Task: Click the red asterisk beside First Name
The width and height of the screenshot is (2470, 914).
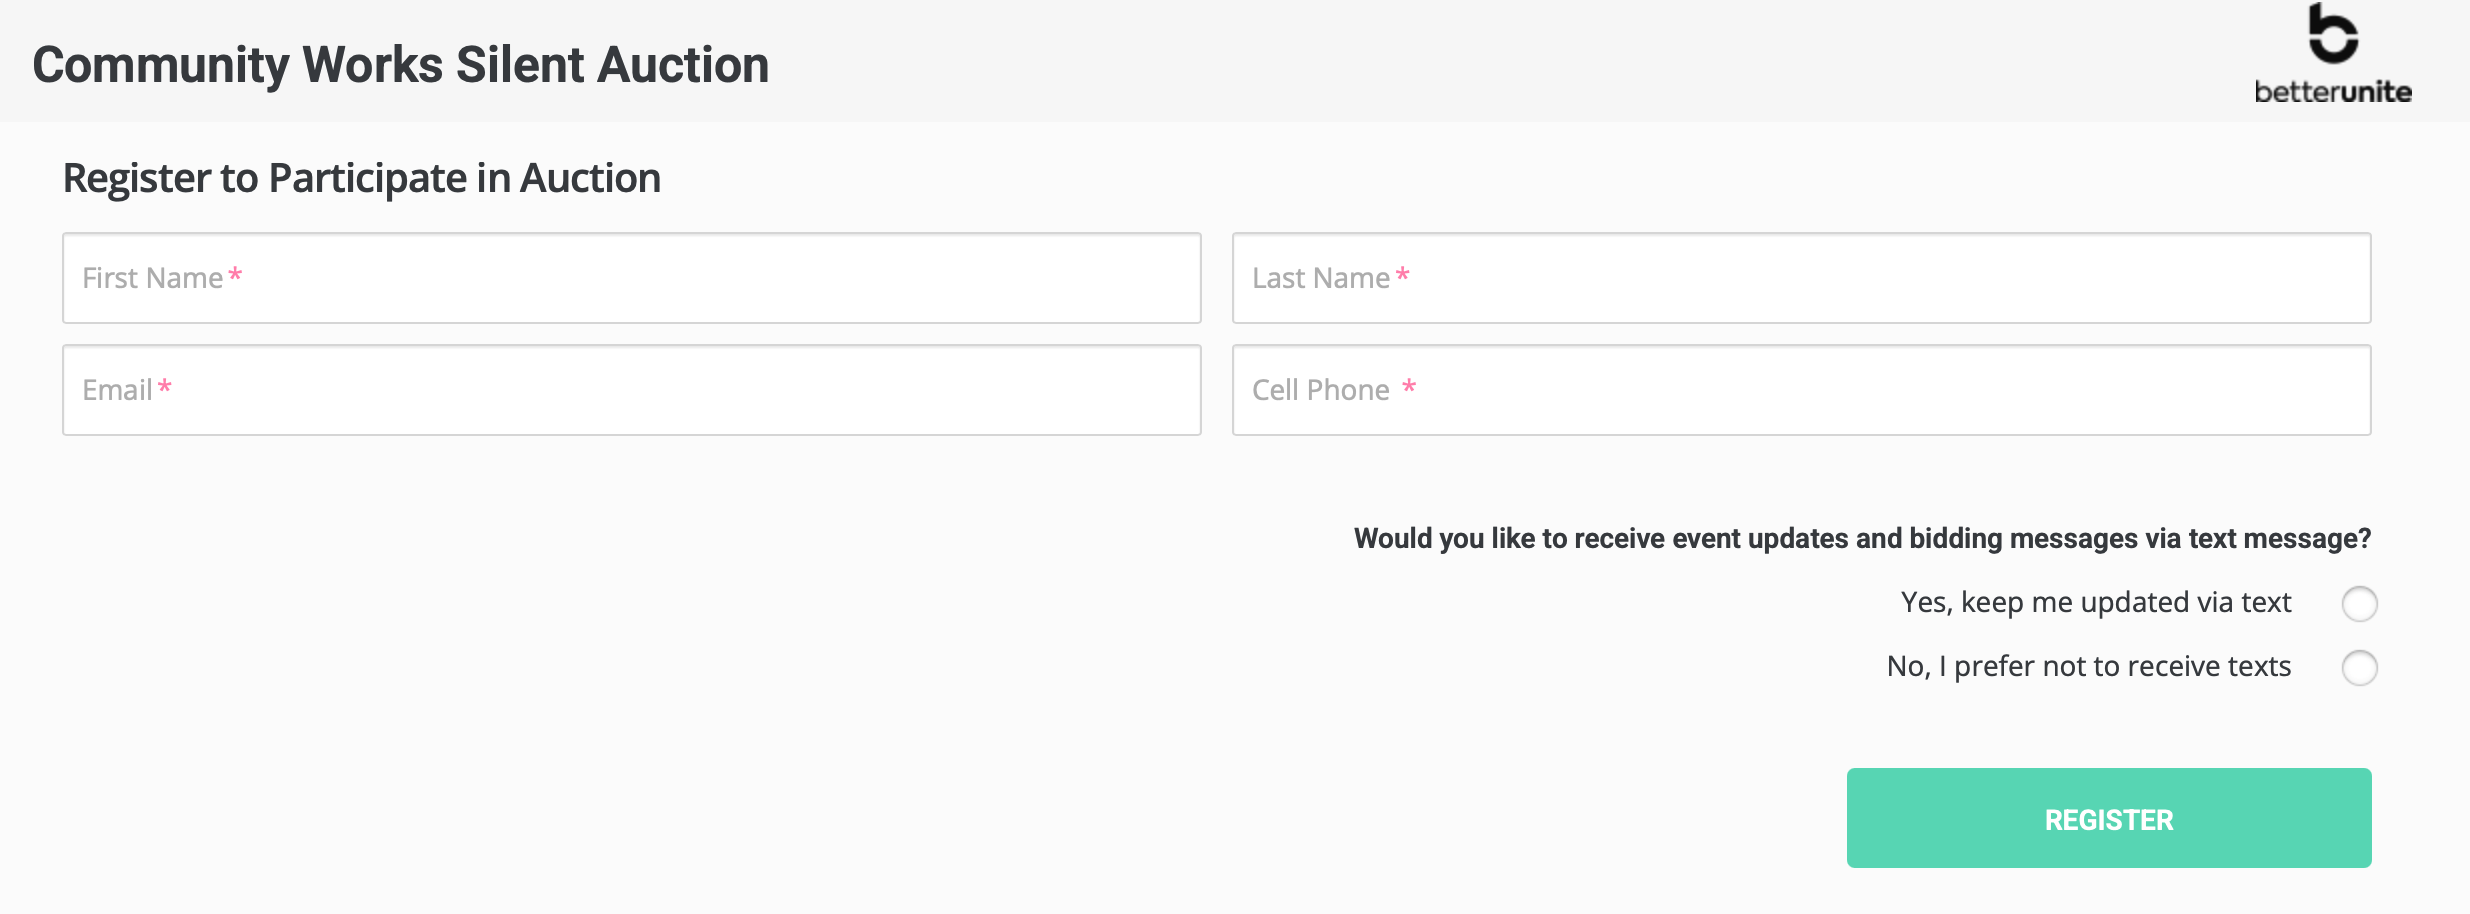Action: click(235, 275)
